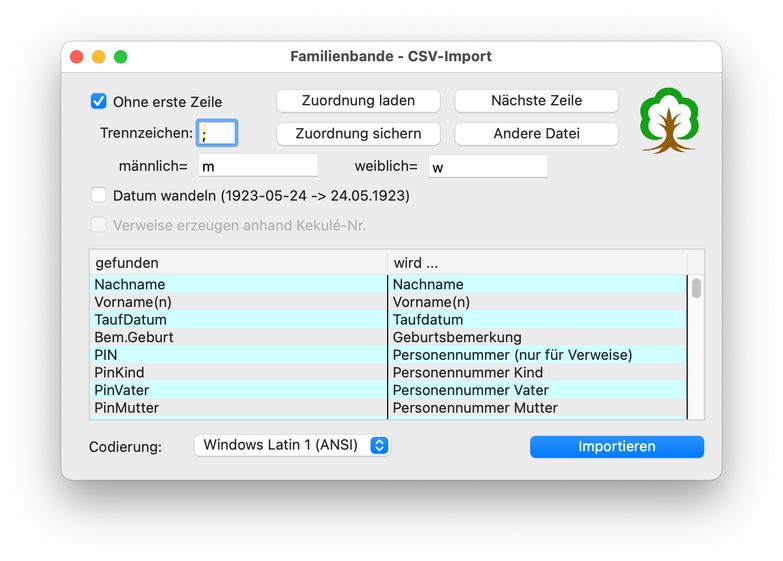Click the 'weiblich=' text field
This screenshot has width=783, height=561.
pyautogui.click(x=488, y=166)
